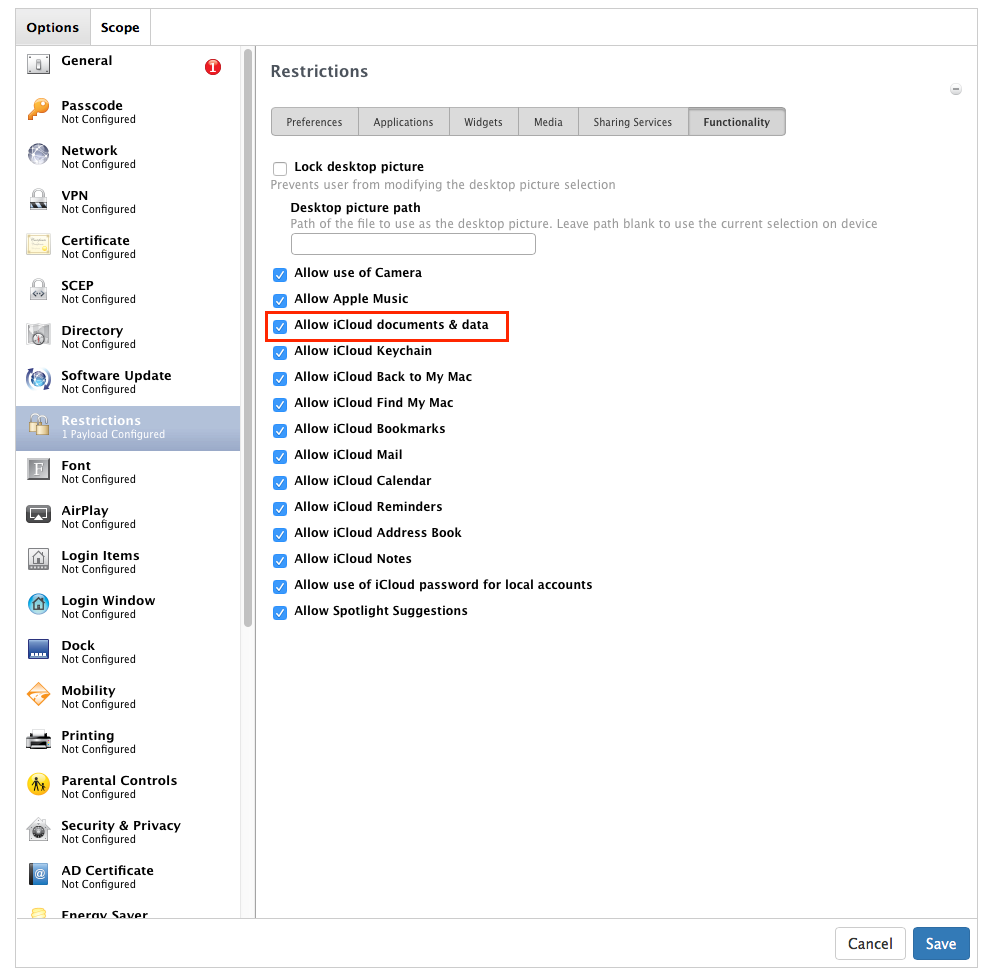Open the Parental Controls icon
Screen dimensions: 986x978
[x=38, y=785]
